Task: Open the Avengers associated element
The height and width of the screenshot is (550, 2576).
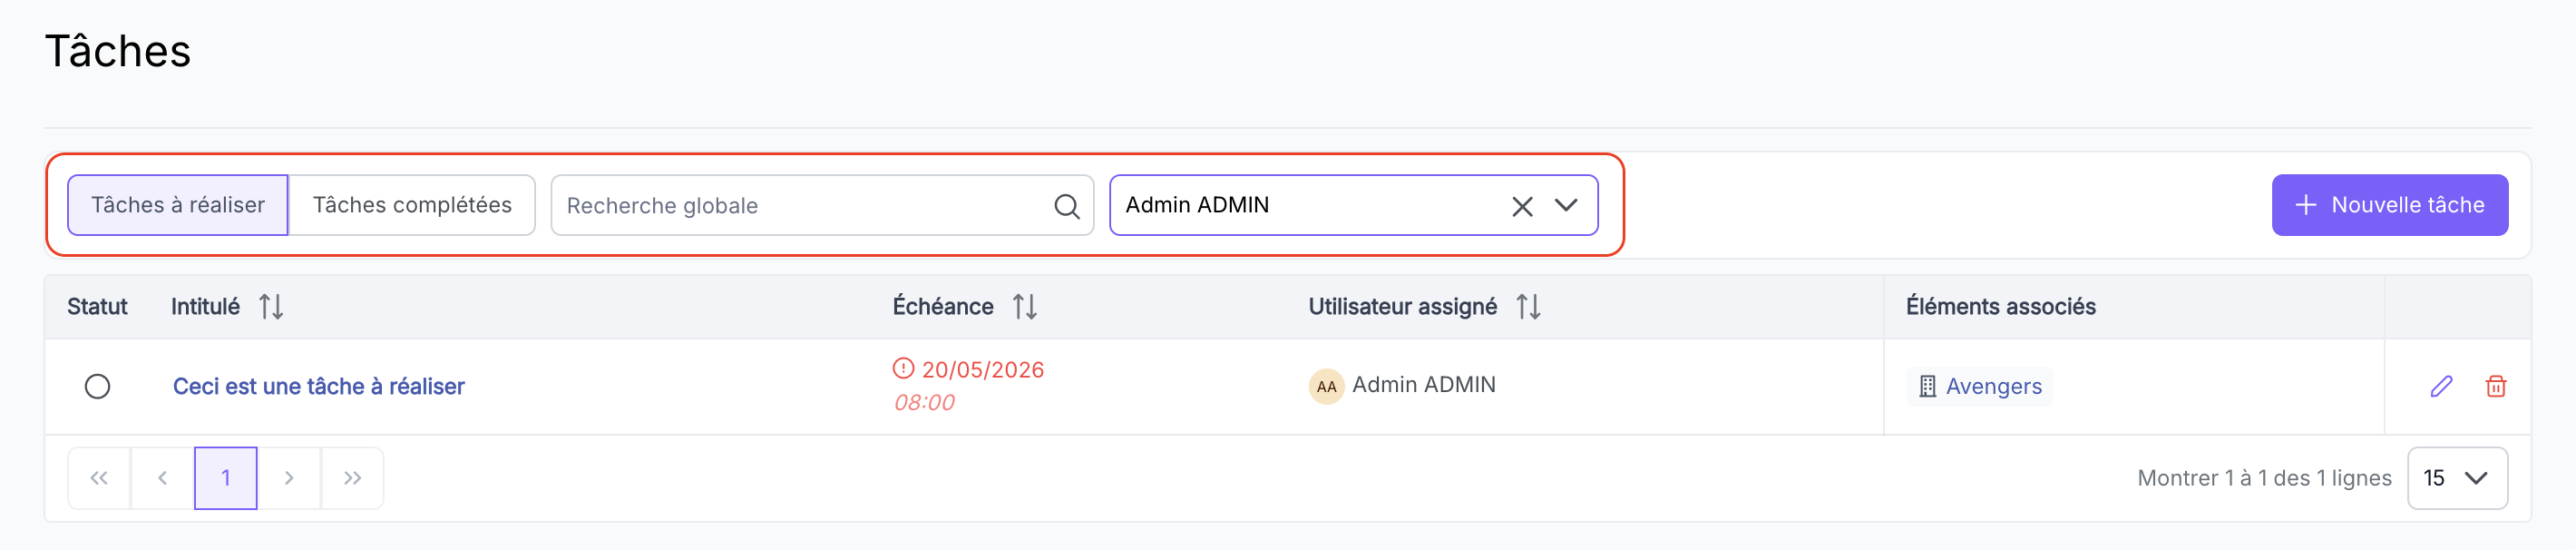Action: click(1979, 386)
